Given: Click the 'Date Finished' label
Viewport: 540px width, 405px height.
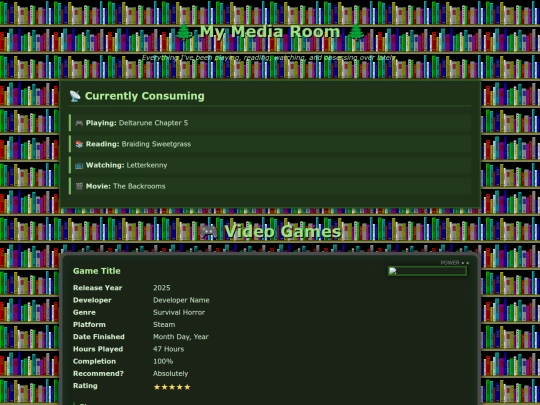Looking at the screenshot, I should coord(98,337).
